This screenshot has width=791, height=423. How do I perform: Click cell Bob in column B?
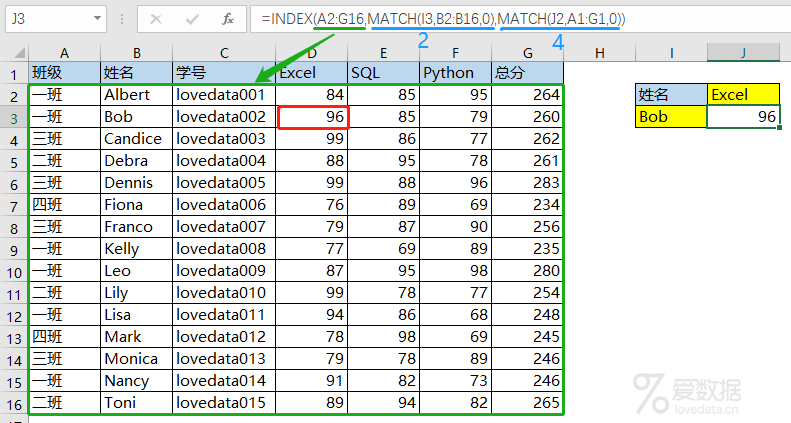click(x=136, y=117)
